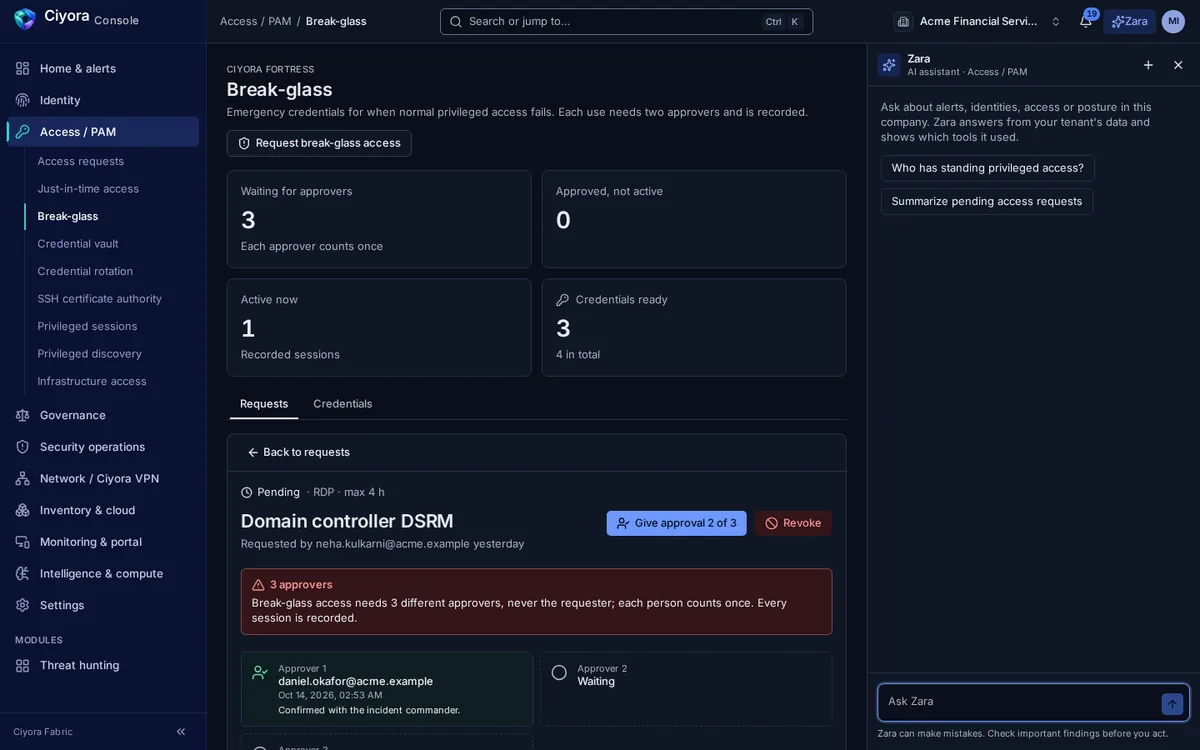Ask Who has standing privileged access?
Viewport: 1200px width, 750px height.
988,168
